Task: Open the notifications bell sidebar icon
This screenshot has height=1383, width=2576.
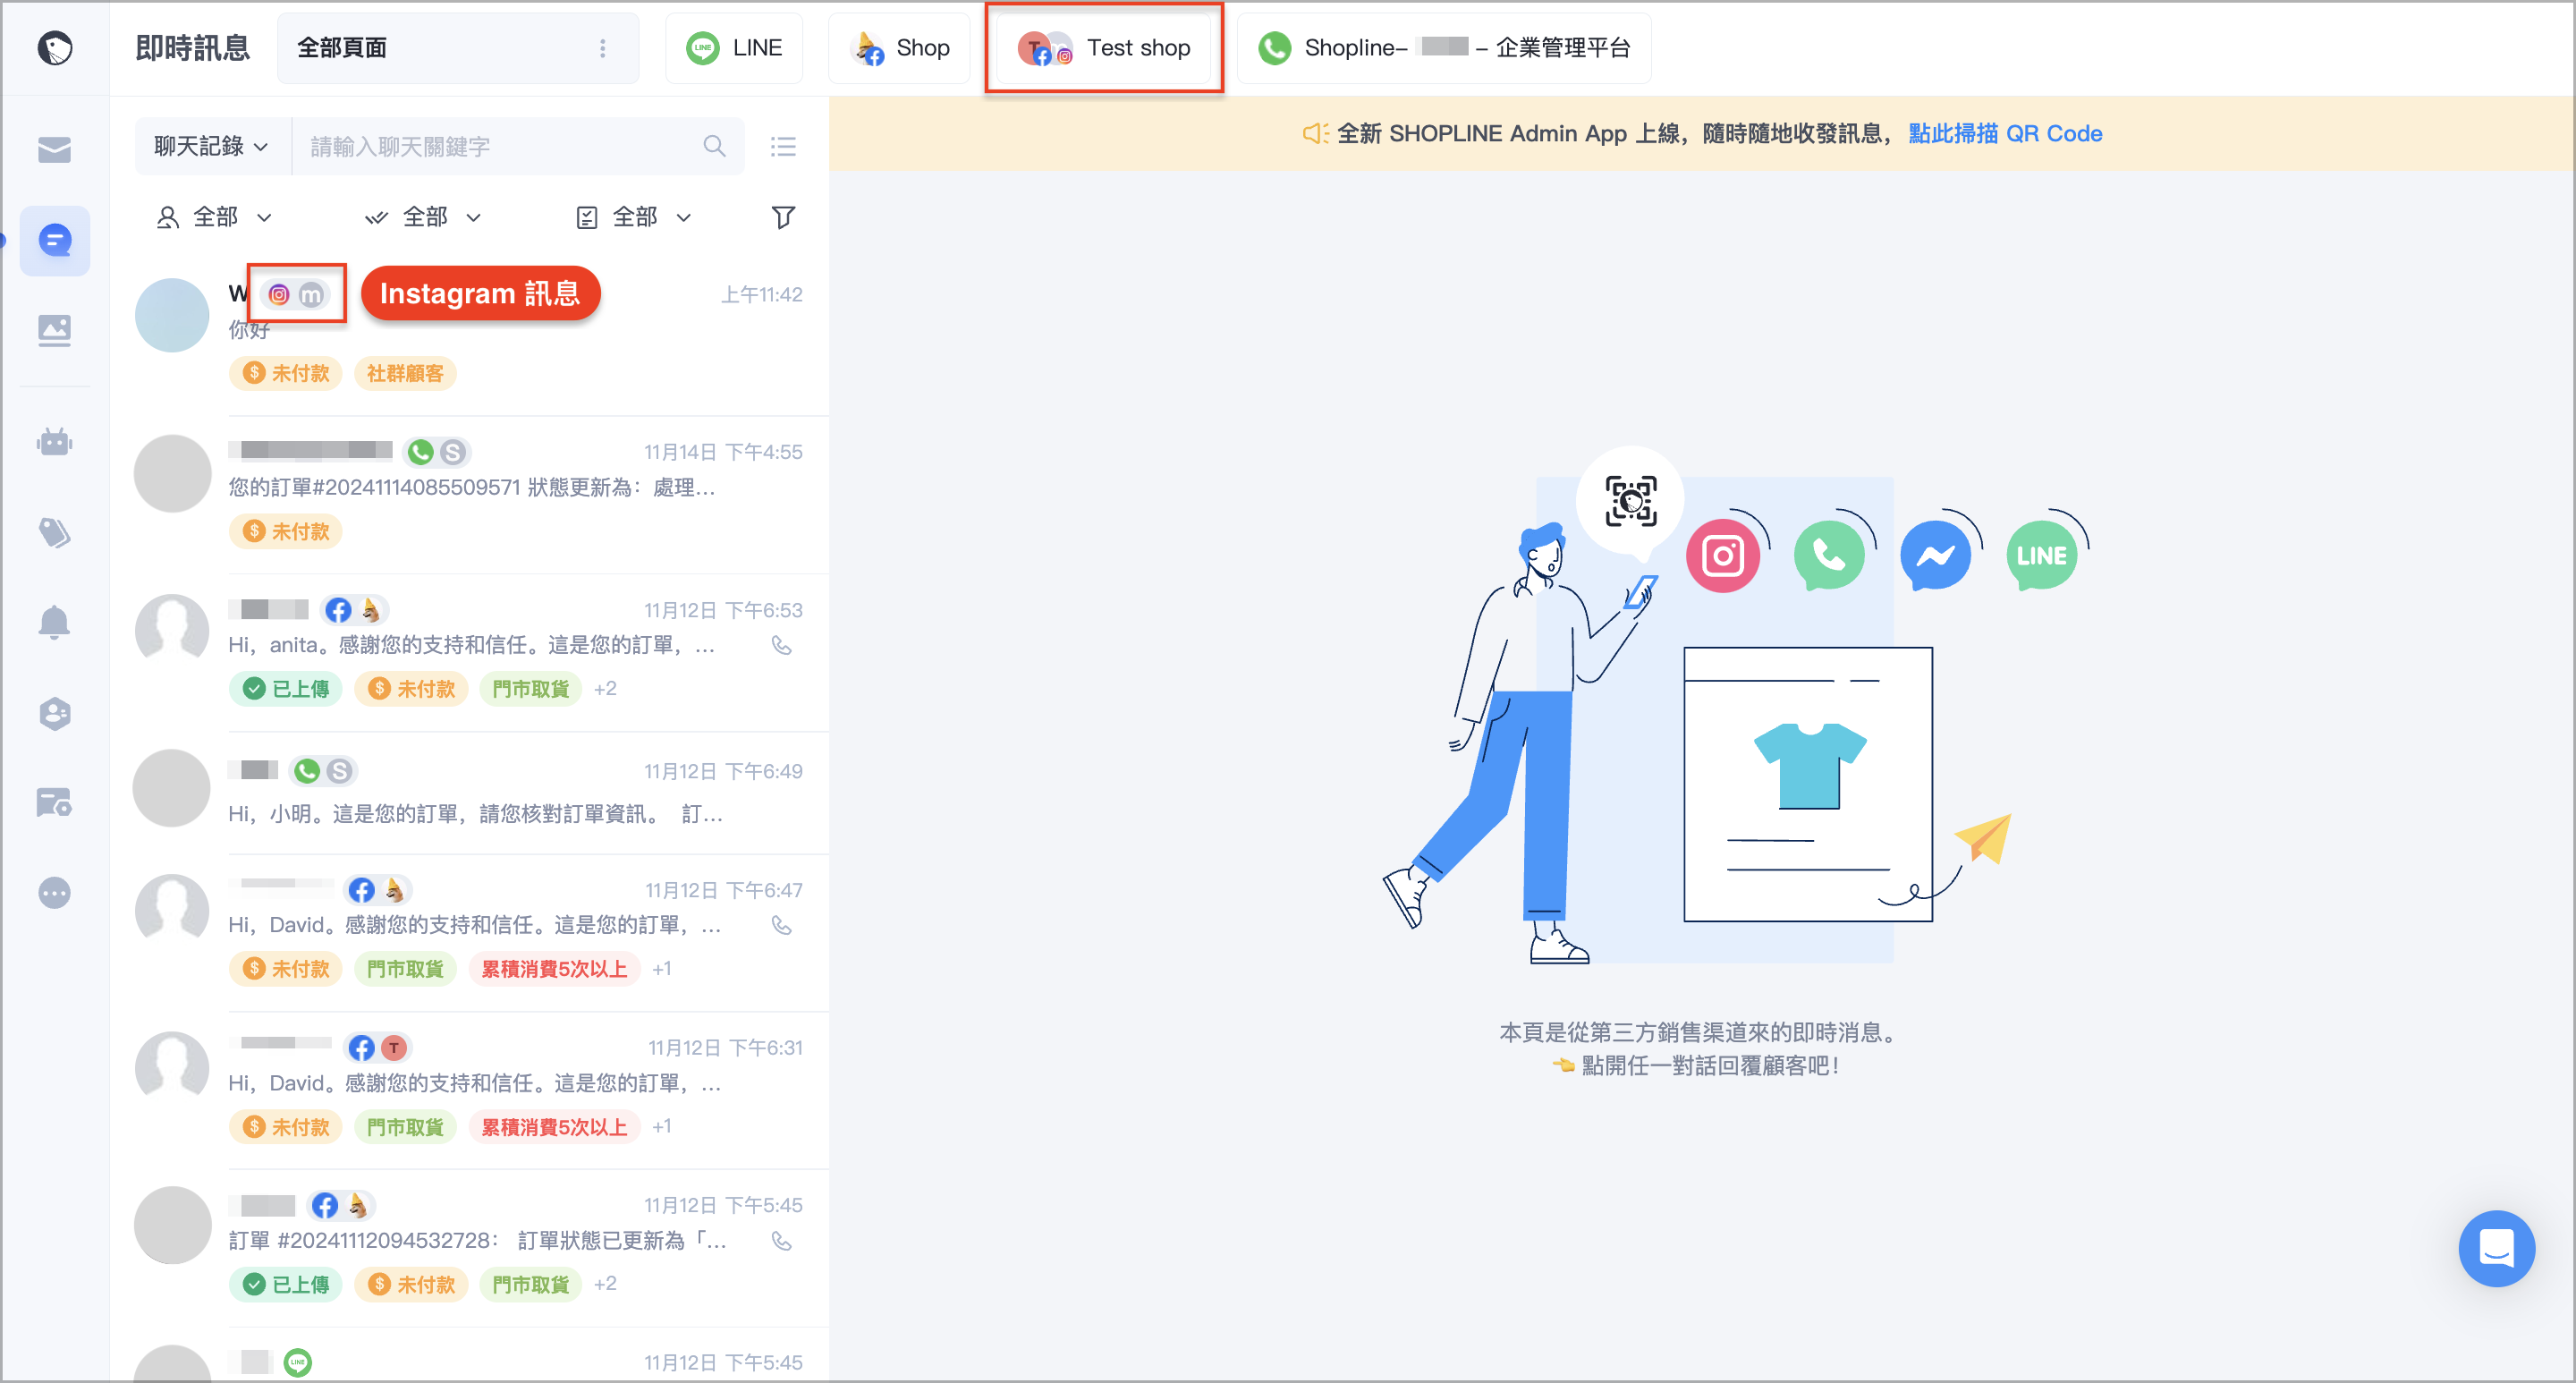Action: pyautogui.click(x=54, y=623)
